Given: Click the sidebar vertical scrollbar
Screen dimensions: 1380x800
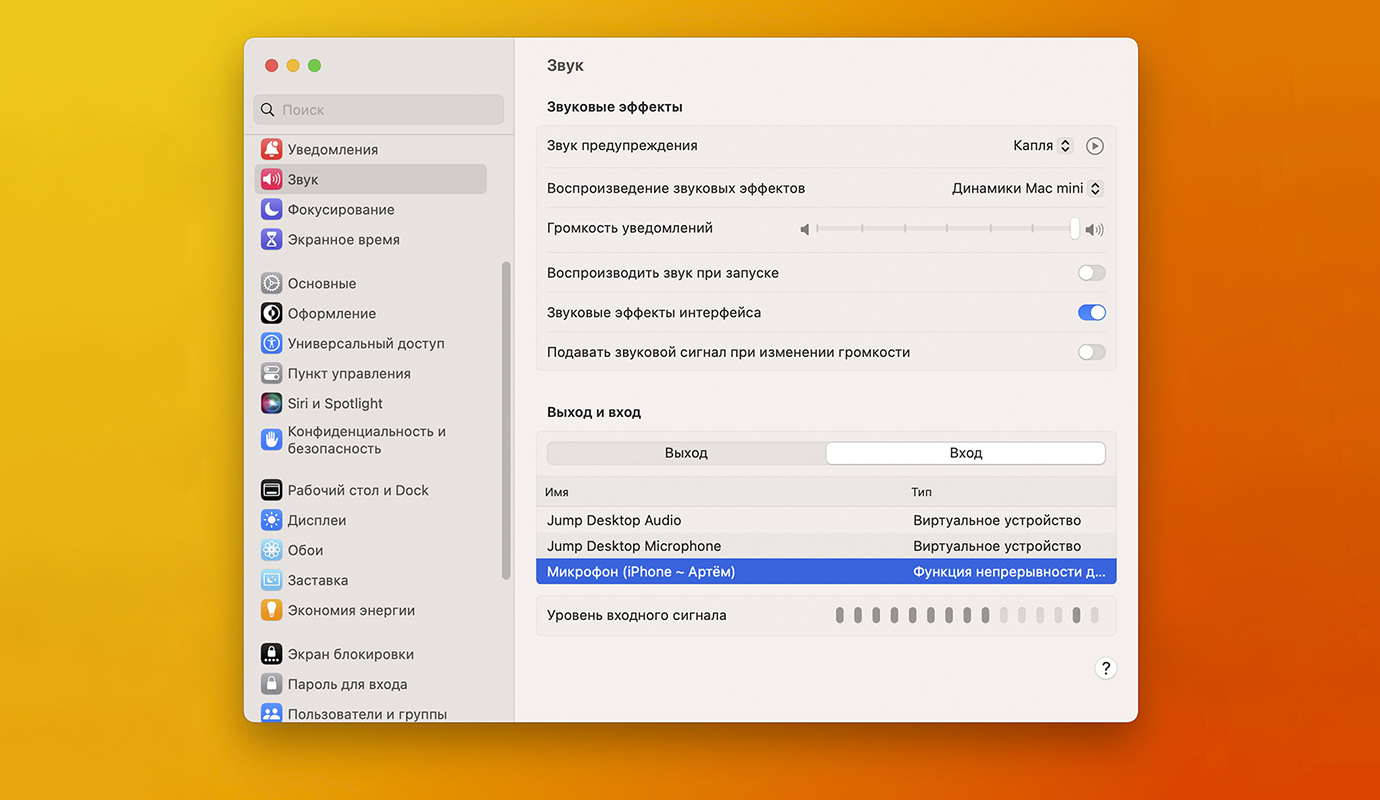Looking at the screenshot, I should pyautogui.click(x=506, y=420).
